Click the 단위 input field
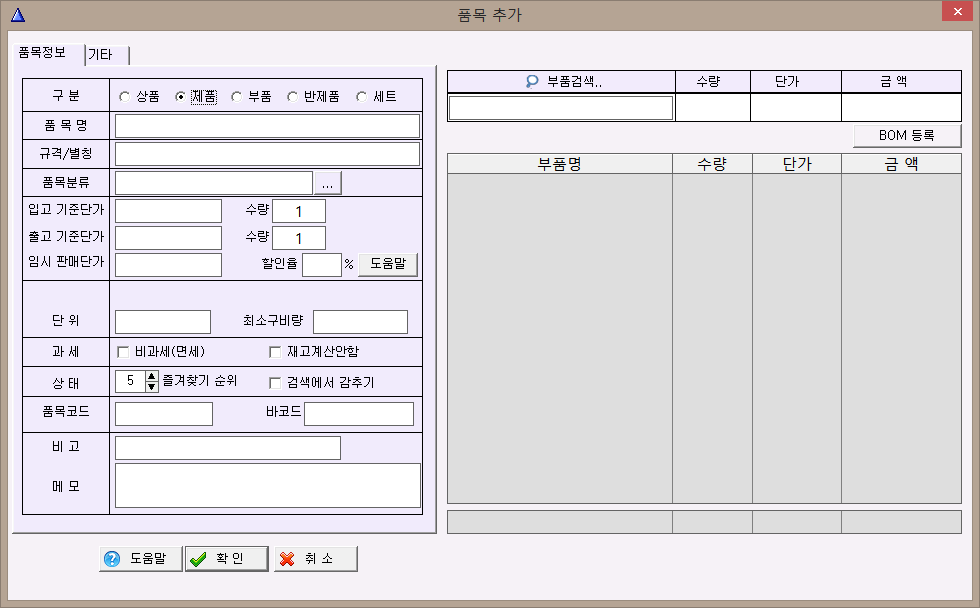 163,322
